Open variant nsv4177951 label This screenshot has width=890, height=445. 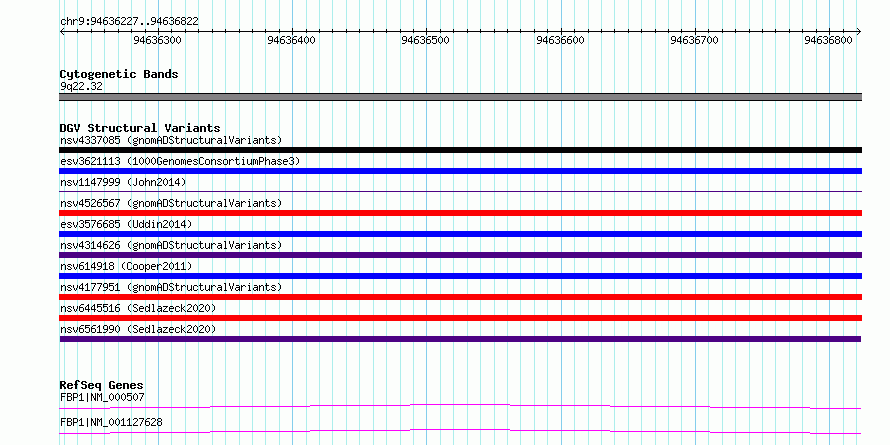pos(171,287)
